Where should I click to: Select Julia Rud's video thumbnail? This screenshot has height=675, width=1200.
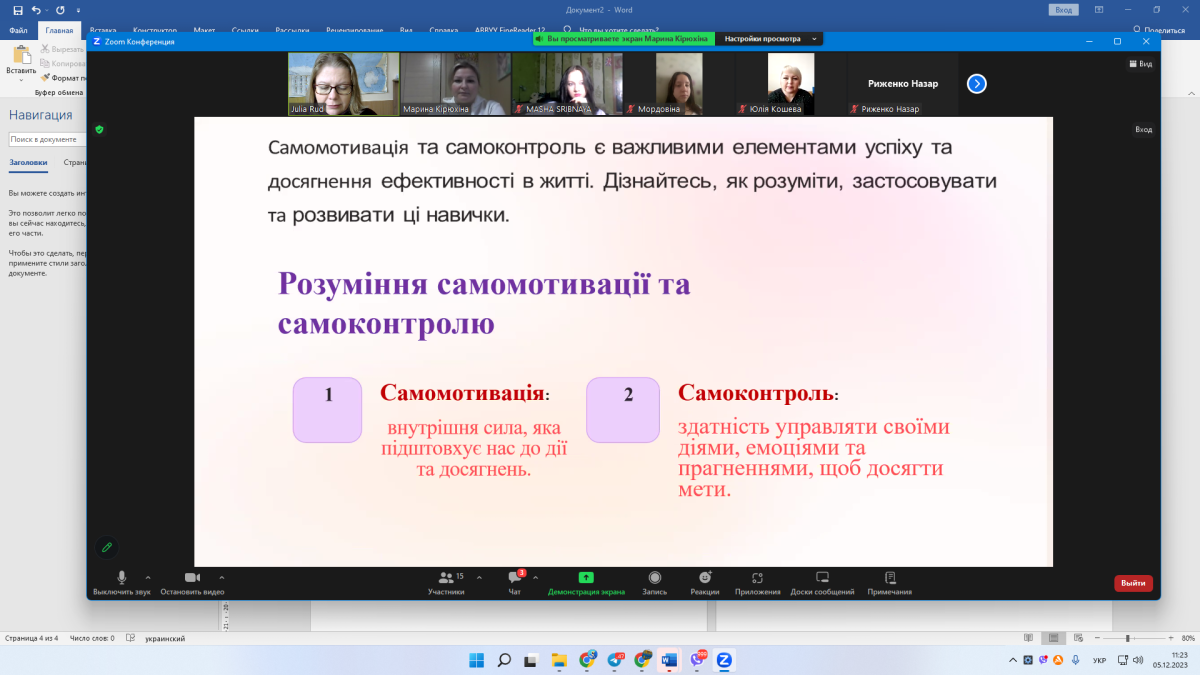(x=343, y=84)
